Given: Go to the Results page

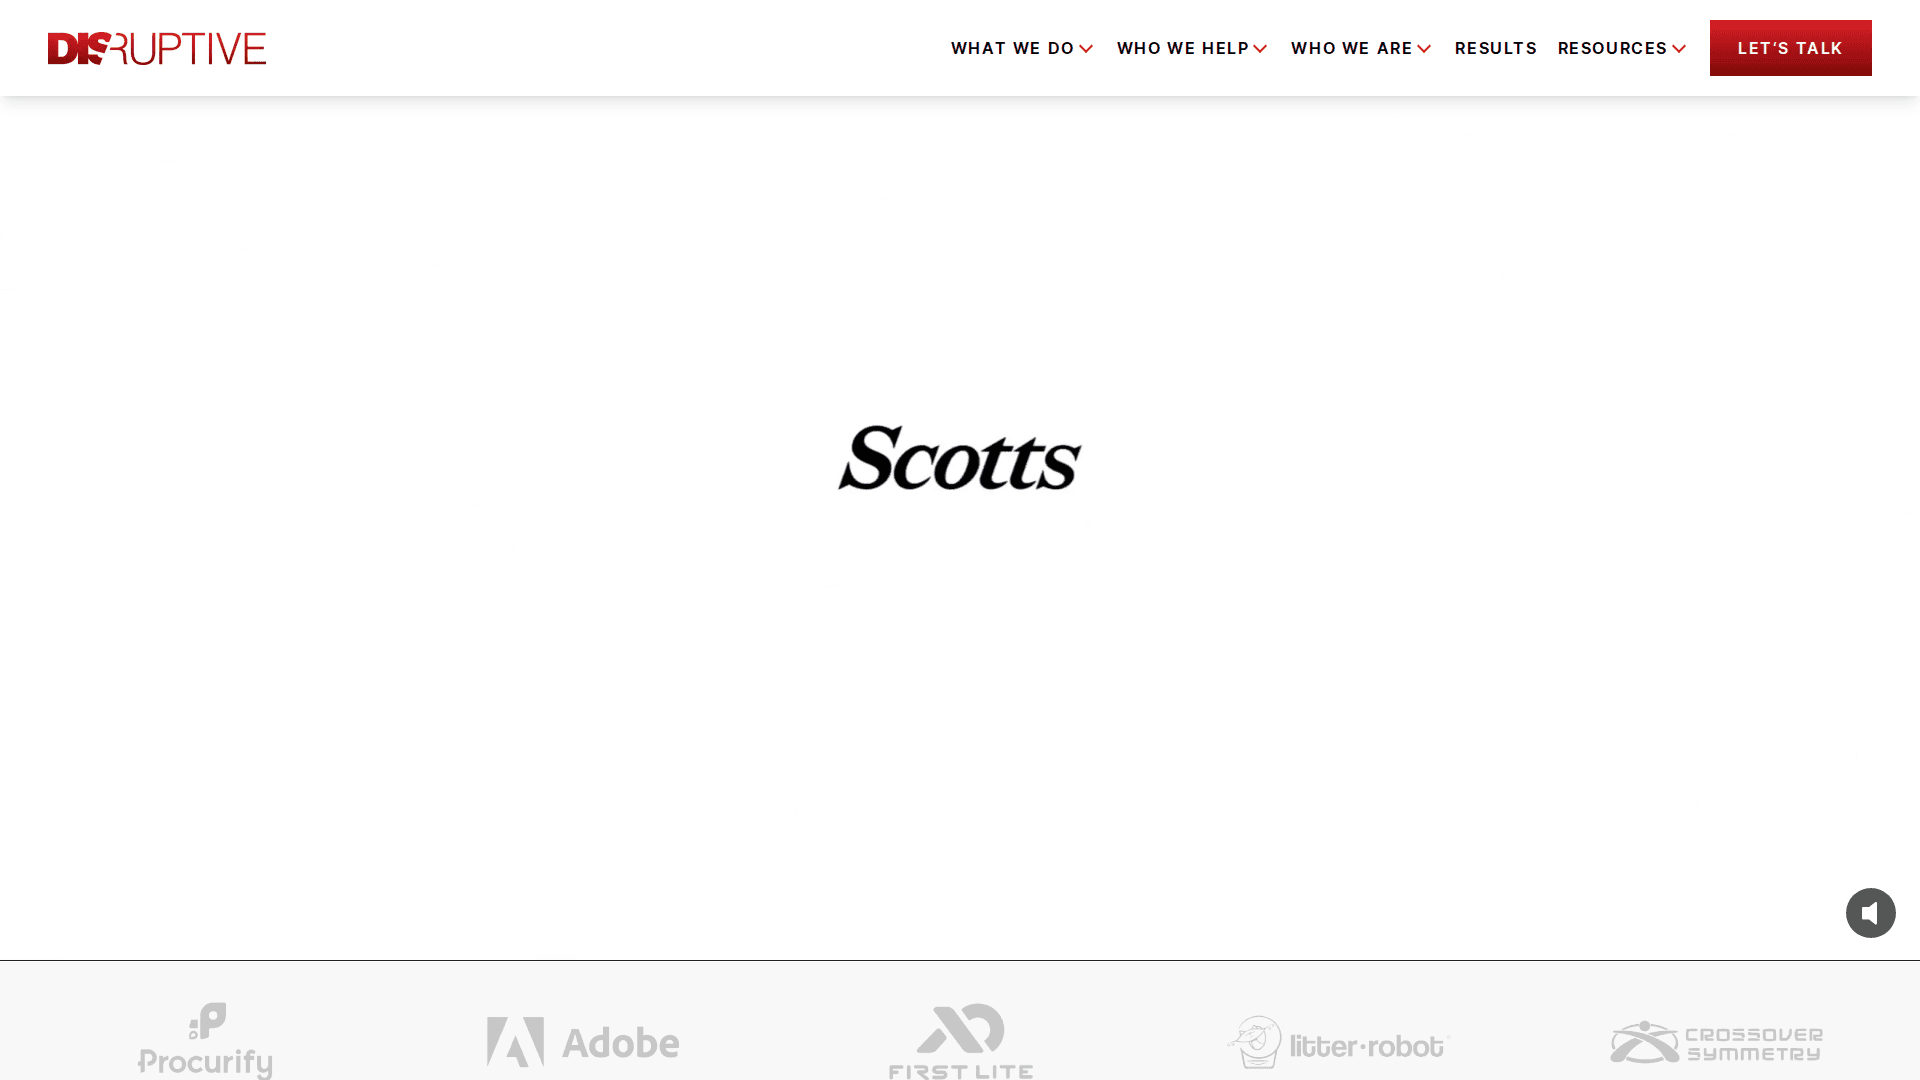Looking at the screenshot, I should 1495,48.
